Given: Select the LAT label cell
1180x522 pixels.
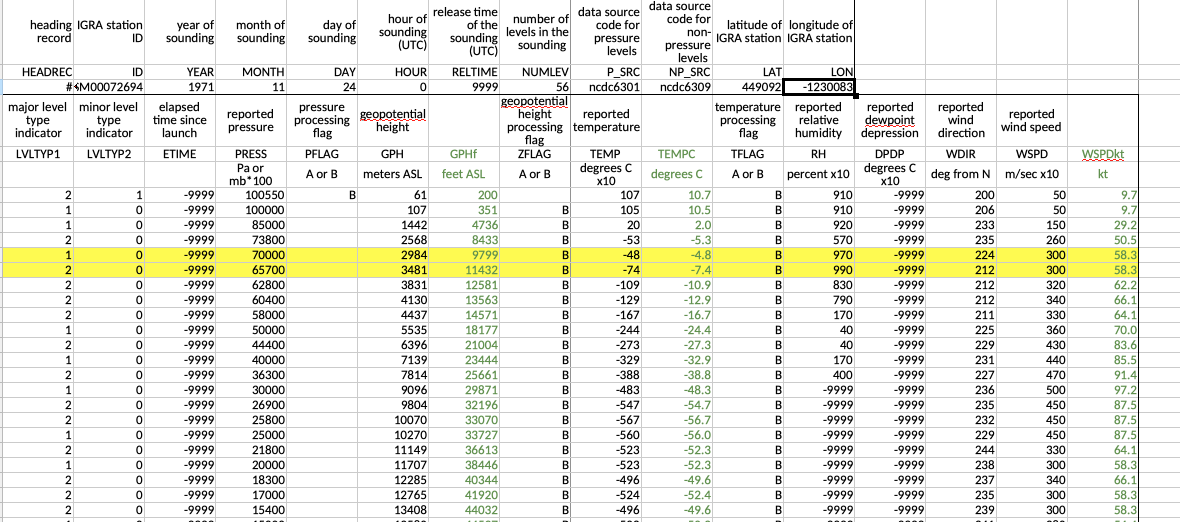Looking at the screenshot, I should [x=749, y=72].
